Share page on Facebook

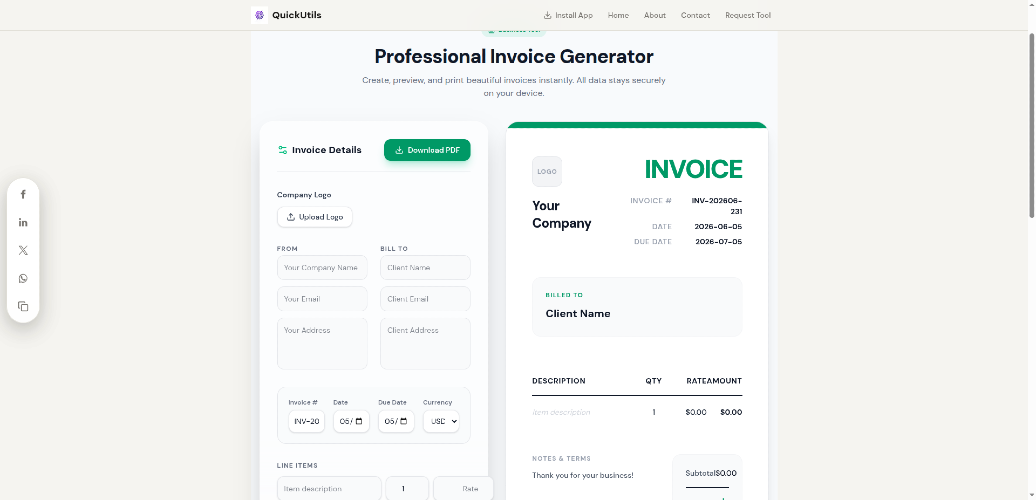point(23,194)
